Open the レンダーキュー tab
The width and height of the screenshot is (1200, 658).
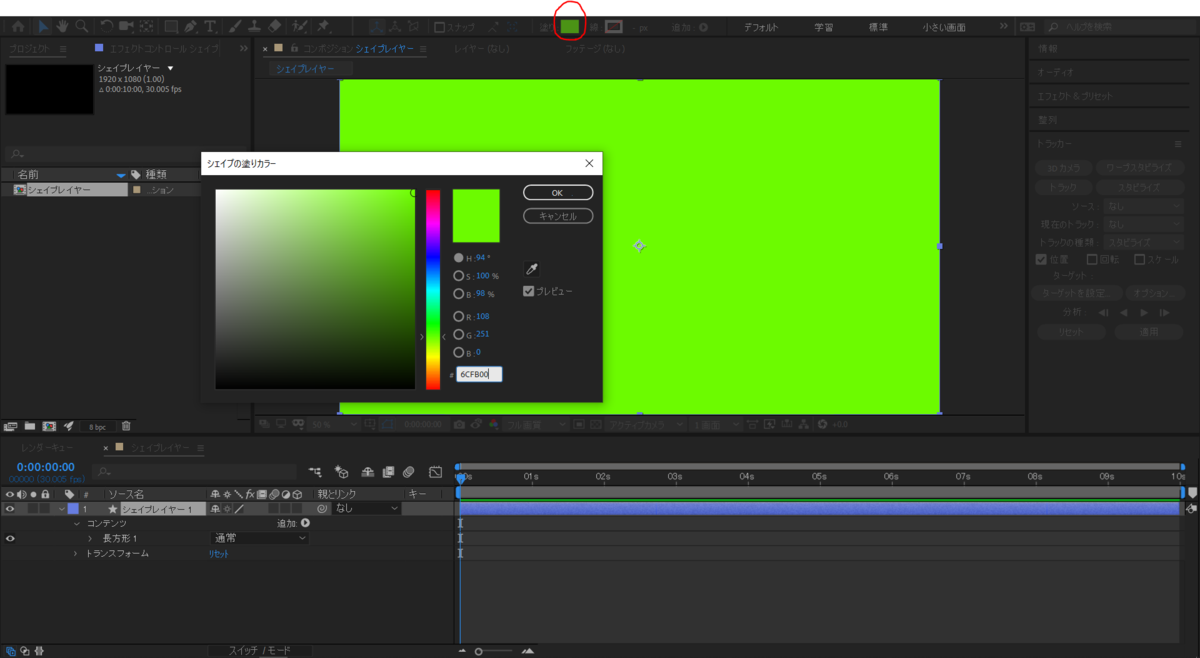(x=48, y=448)
